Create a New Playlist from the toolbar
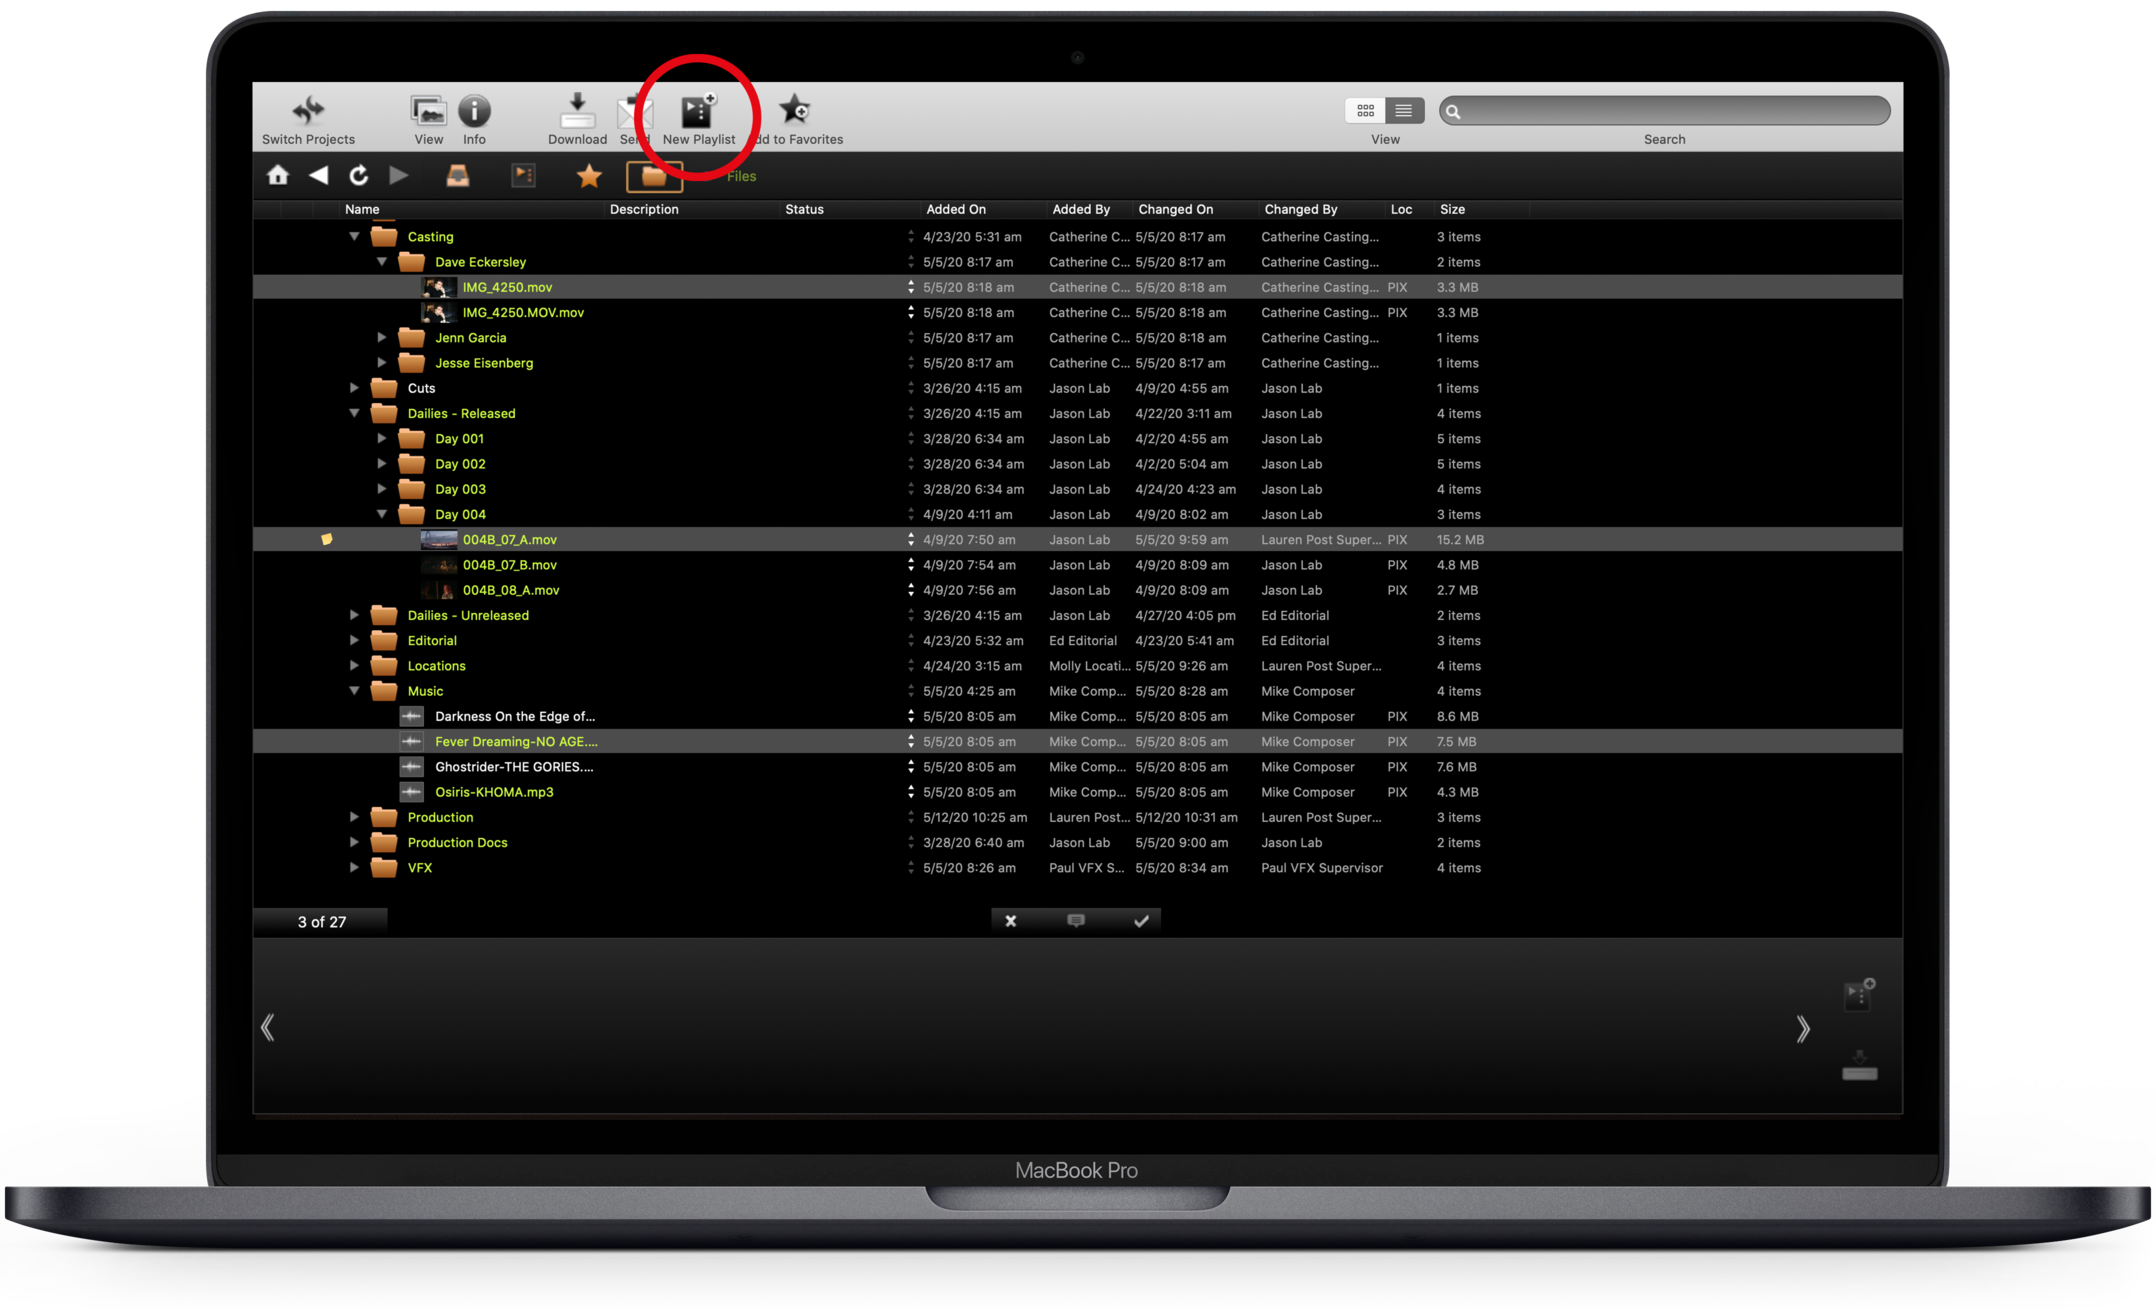 tap(698, 112)
